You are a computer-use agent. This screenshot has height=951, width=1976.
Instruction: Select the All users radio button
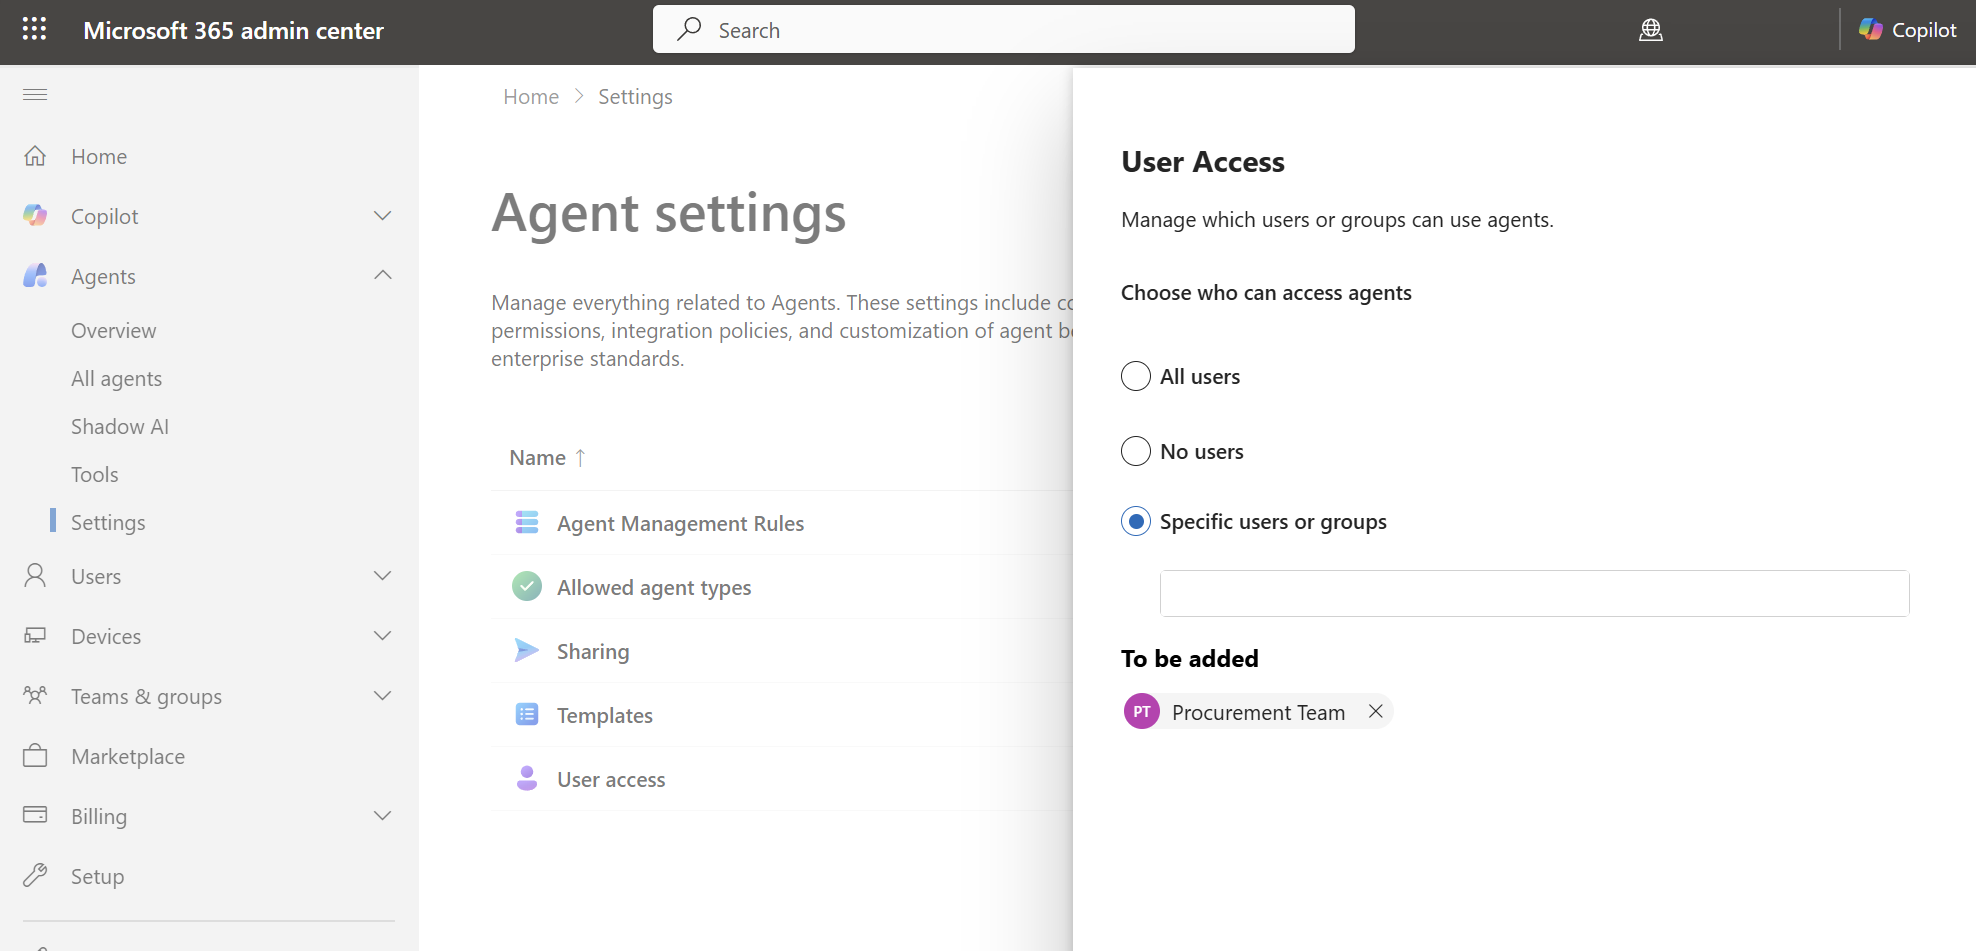1136,376
